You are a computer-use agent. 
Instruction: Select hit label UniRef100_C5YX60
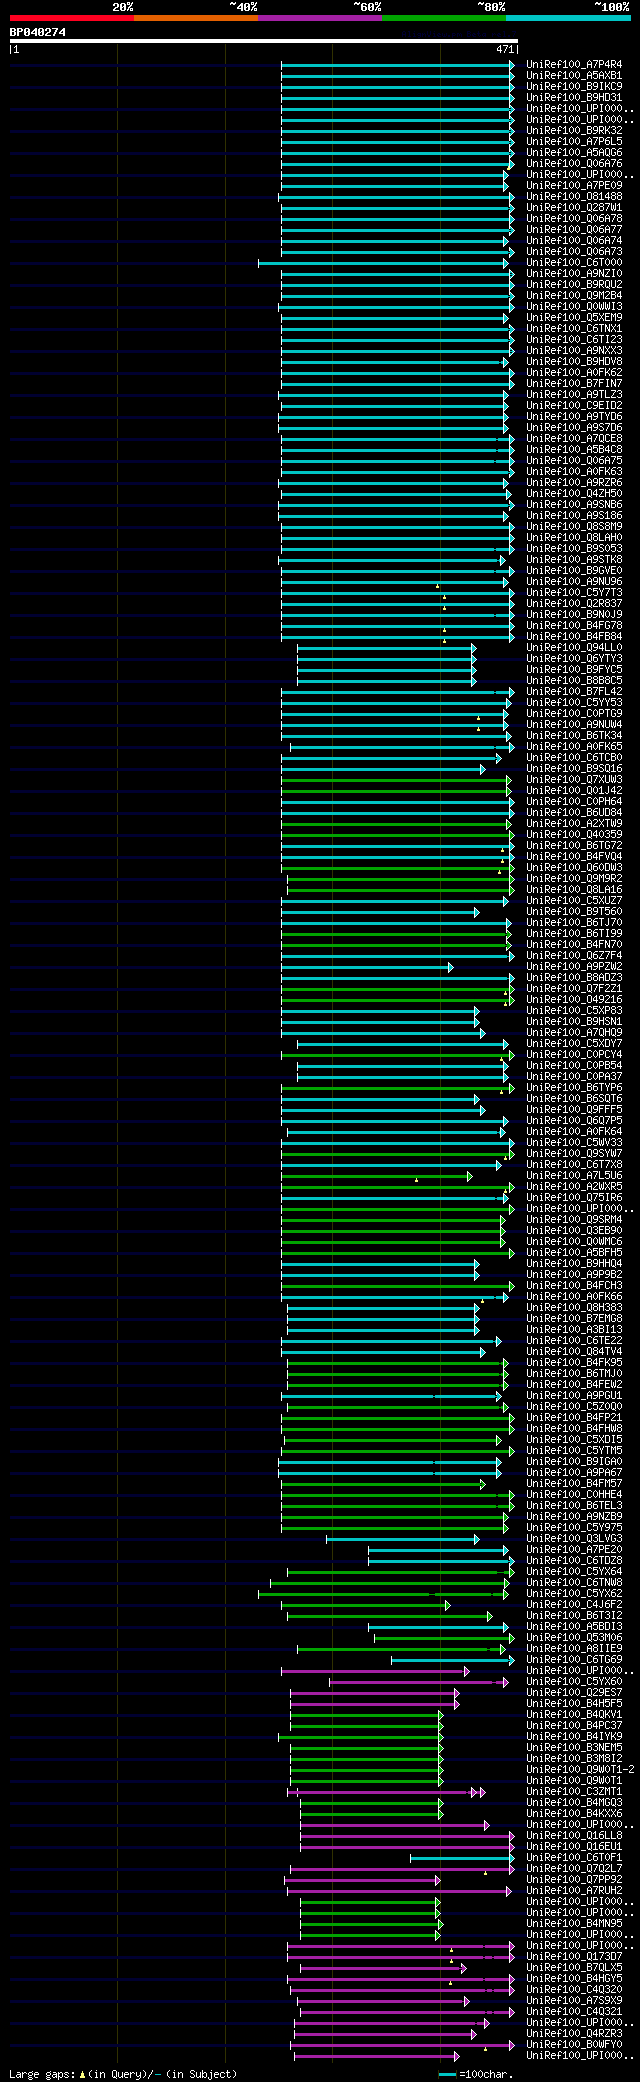point(574,1681)
